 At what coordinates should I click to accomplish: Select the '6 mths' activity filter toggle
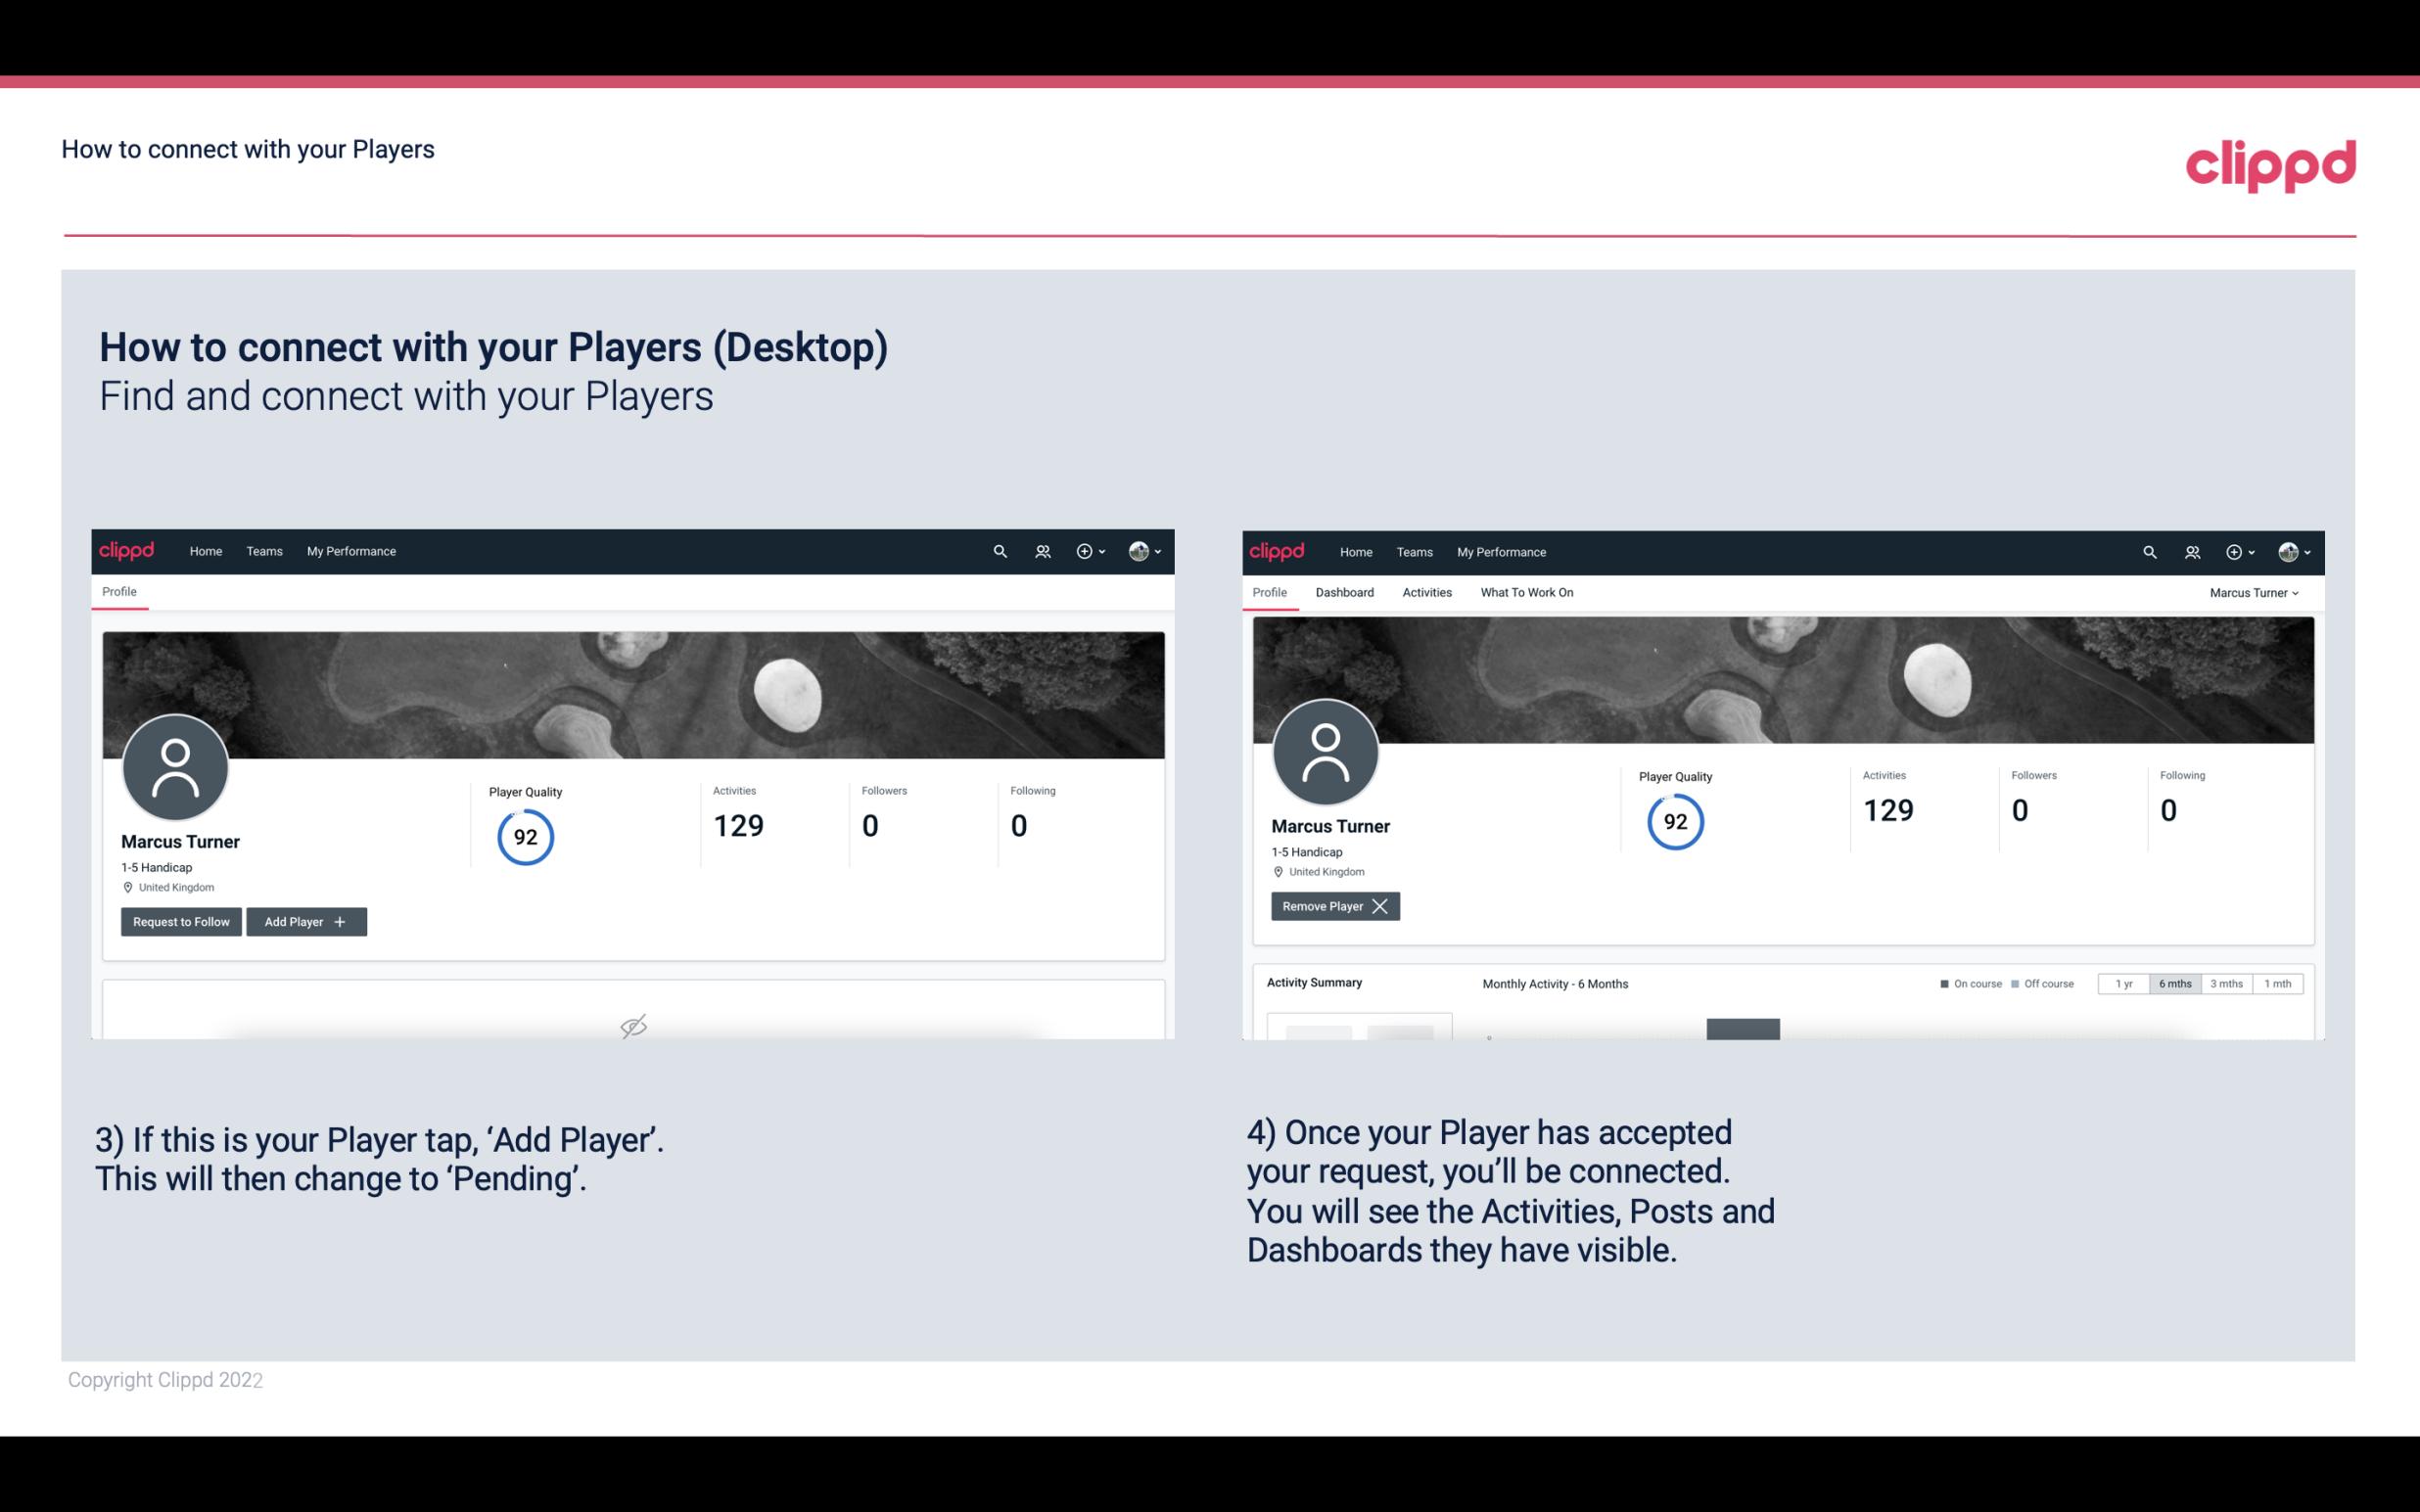[x=2174, y=983]
